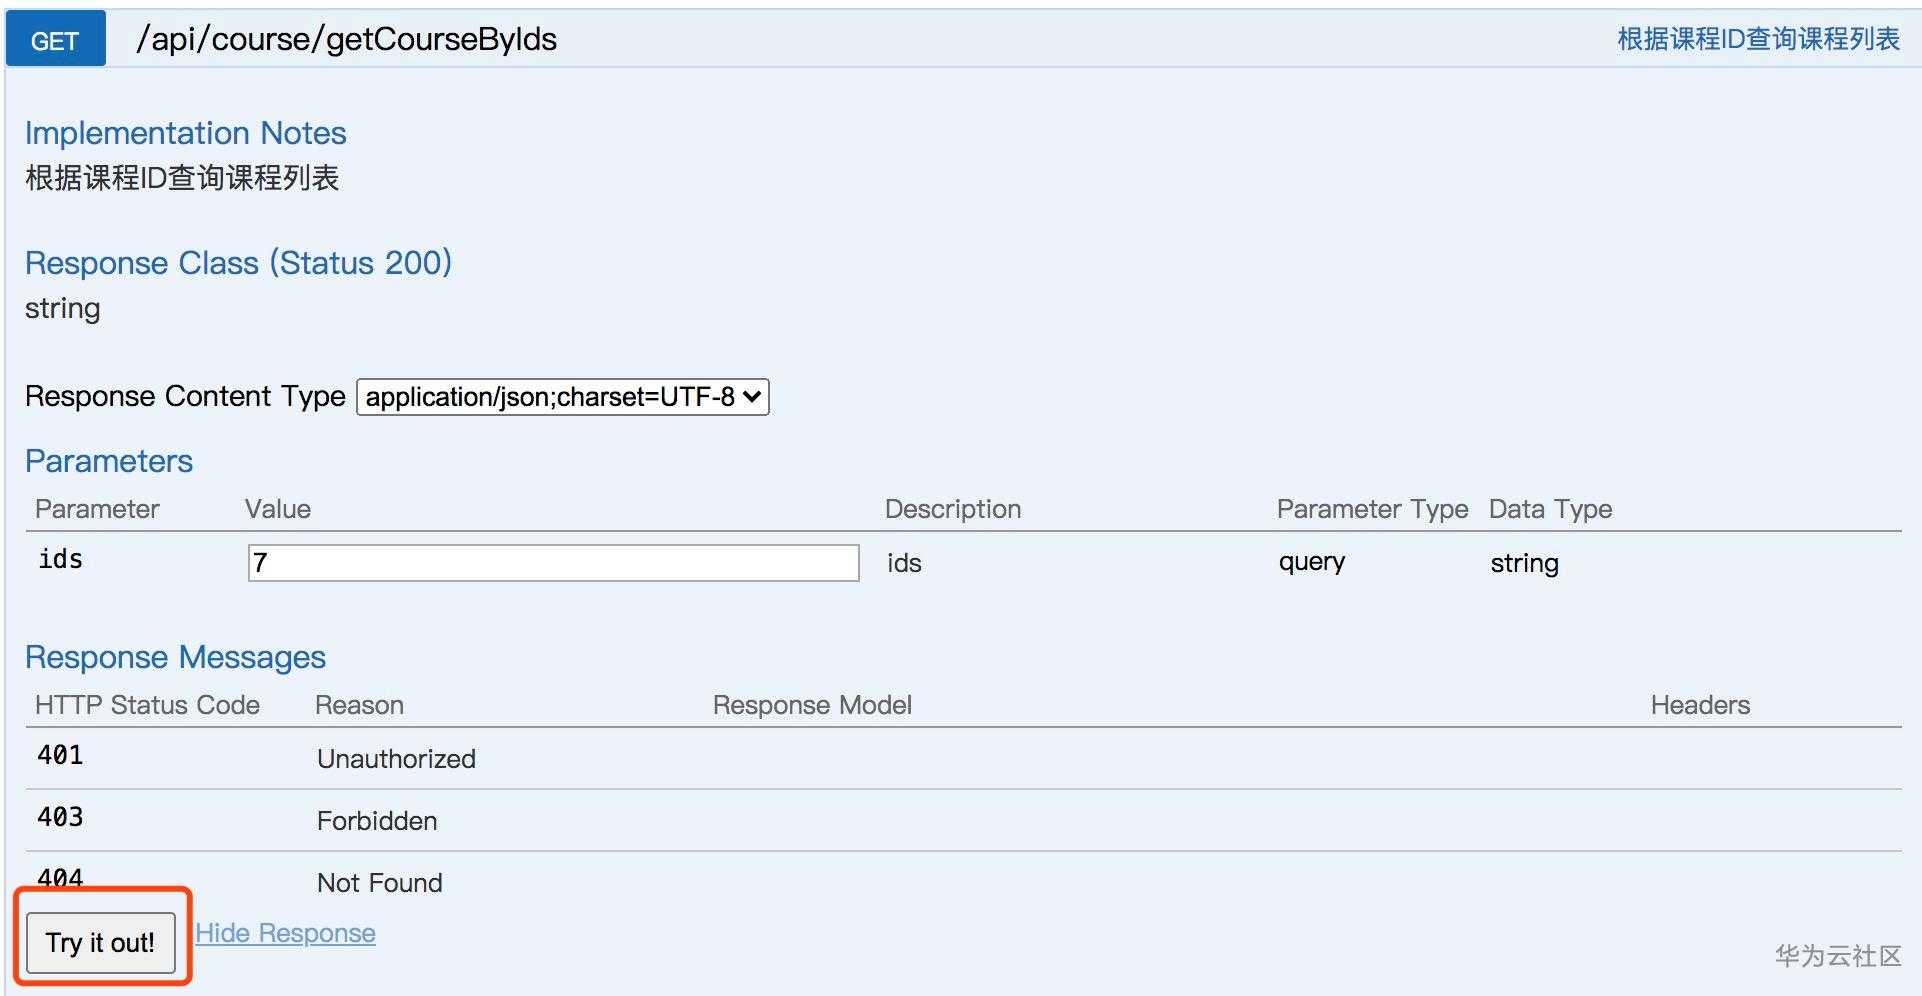Click the Response Model column header
This screenshot has height=996, width=1922.
click(x=812, y=705)
